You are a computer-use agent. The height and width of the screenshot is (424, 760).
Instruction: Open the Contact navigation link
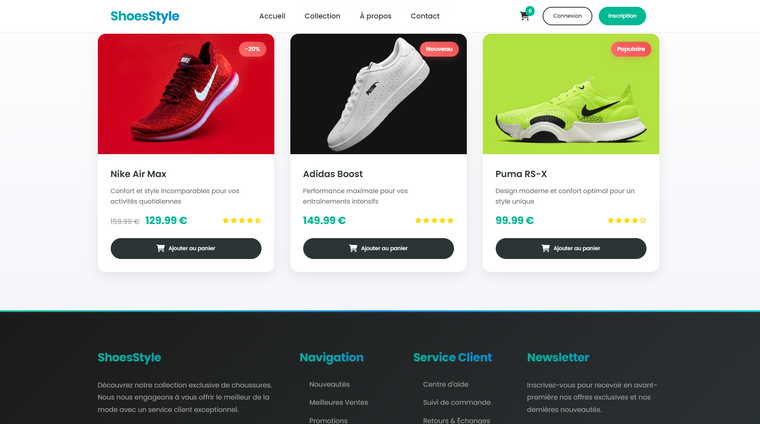(425, 16)
